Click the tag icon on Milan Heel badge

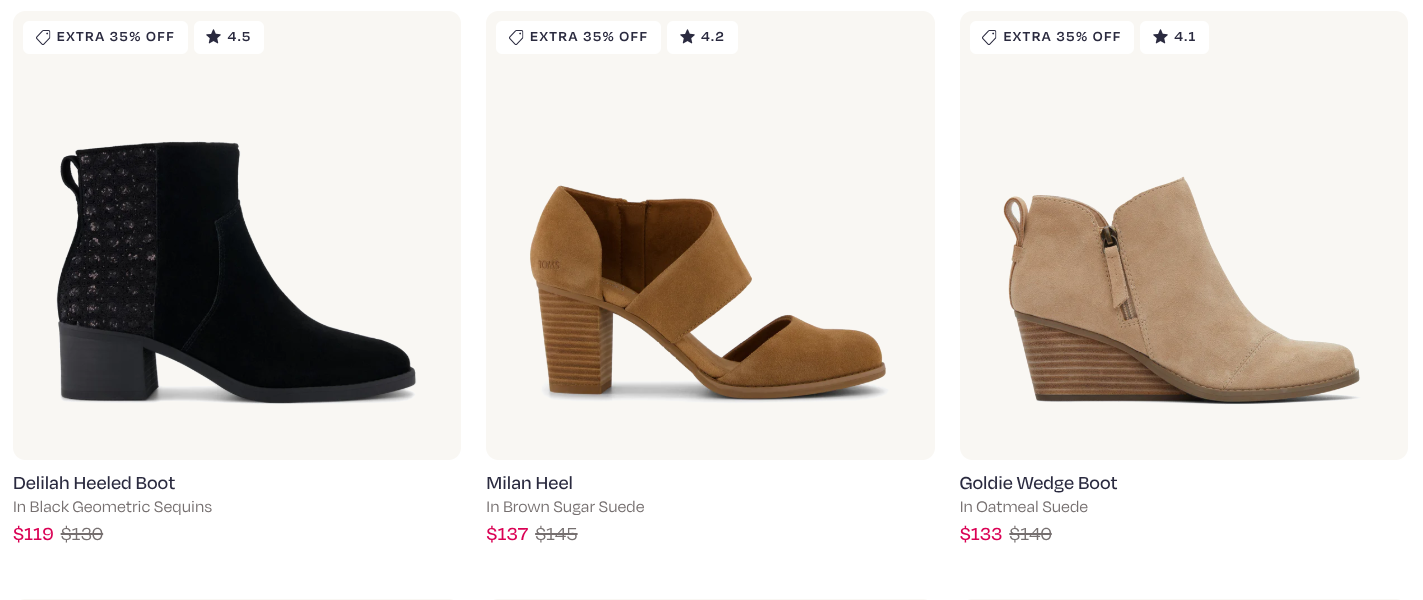pos(516,37)
